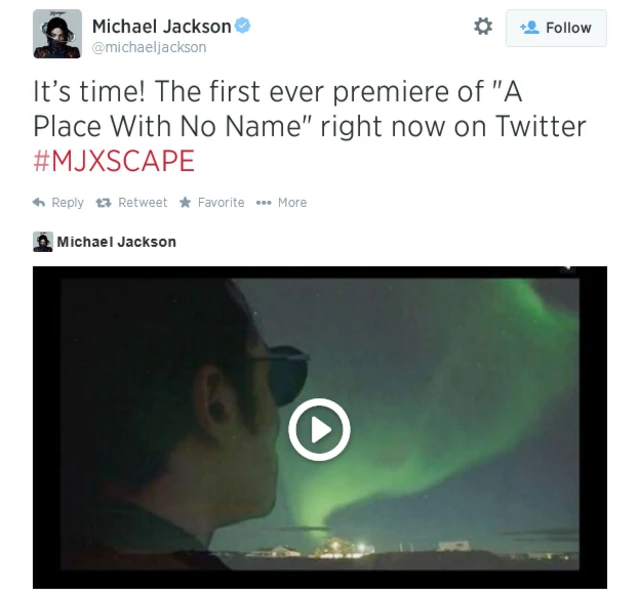Click the blue verified badge icon
The image size is (640, 594).
coord(243,26)
